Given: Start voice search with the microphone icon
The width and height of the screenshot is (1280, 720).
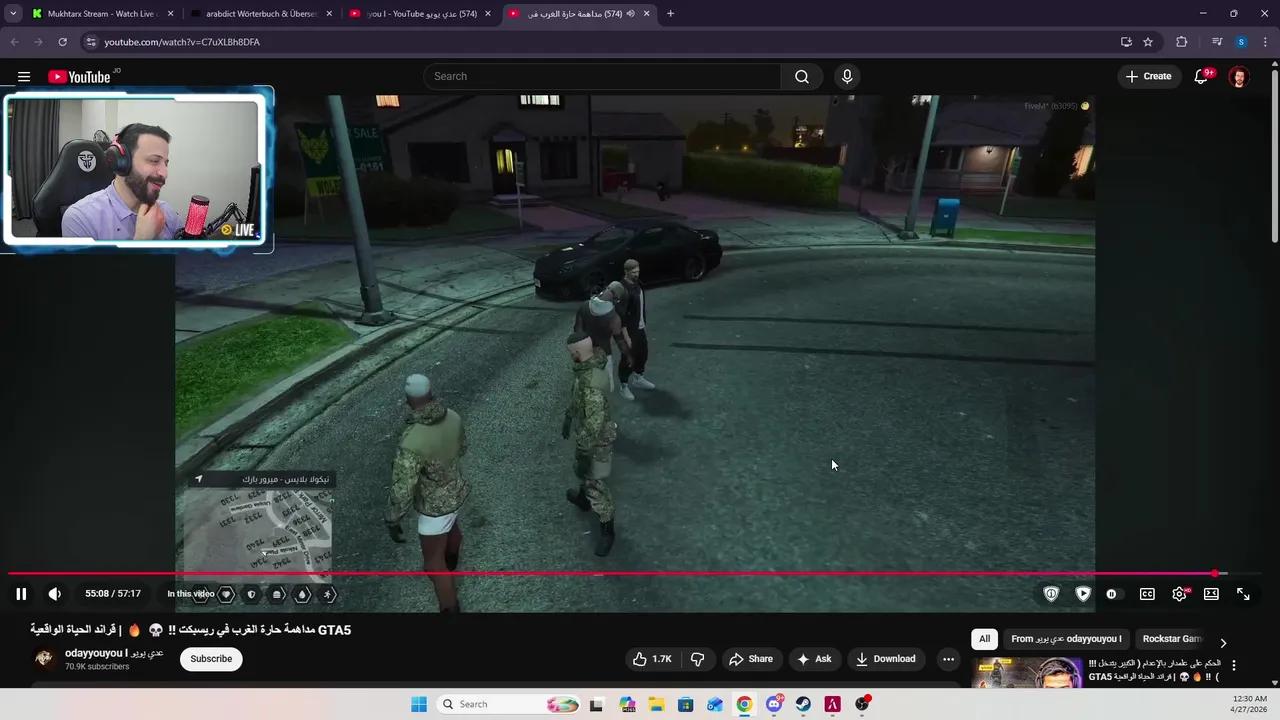Looking at the screenshot, I should [847, 77].
